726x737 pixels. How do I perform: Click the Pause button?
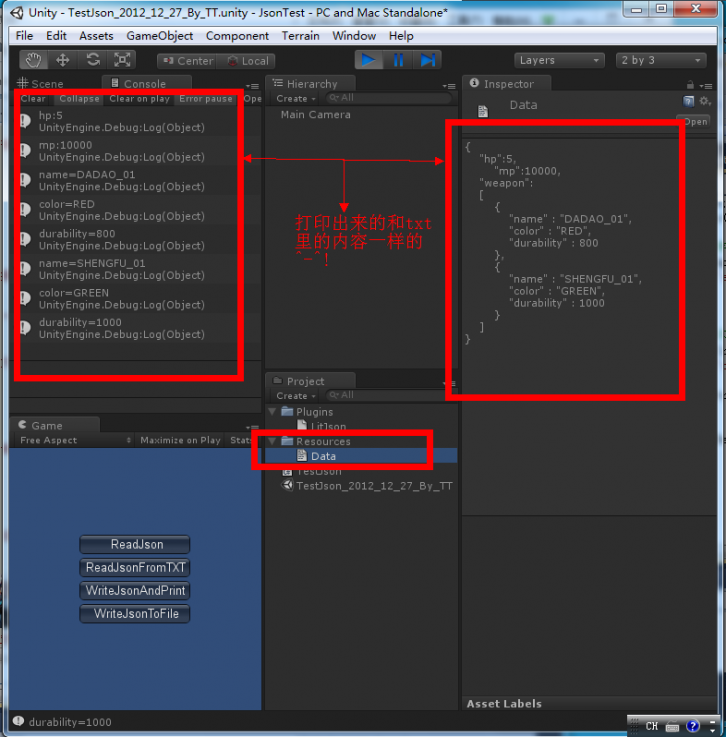(398, 60)
